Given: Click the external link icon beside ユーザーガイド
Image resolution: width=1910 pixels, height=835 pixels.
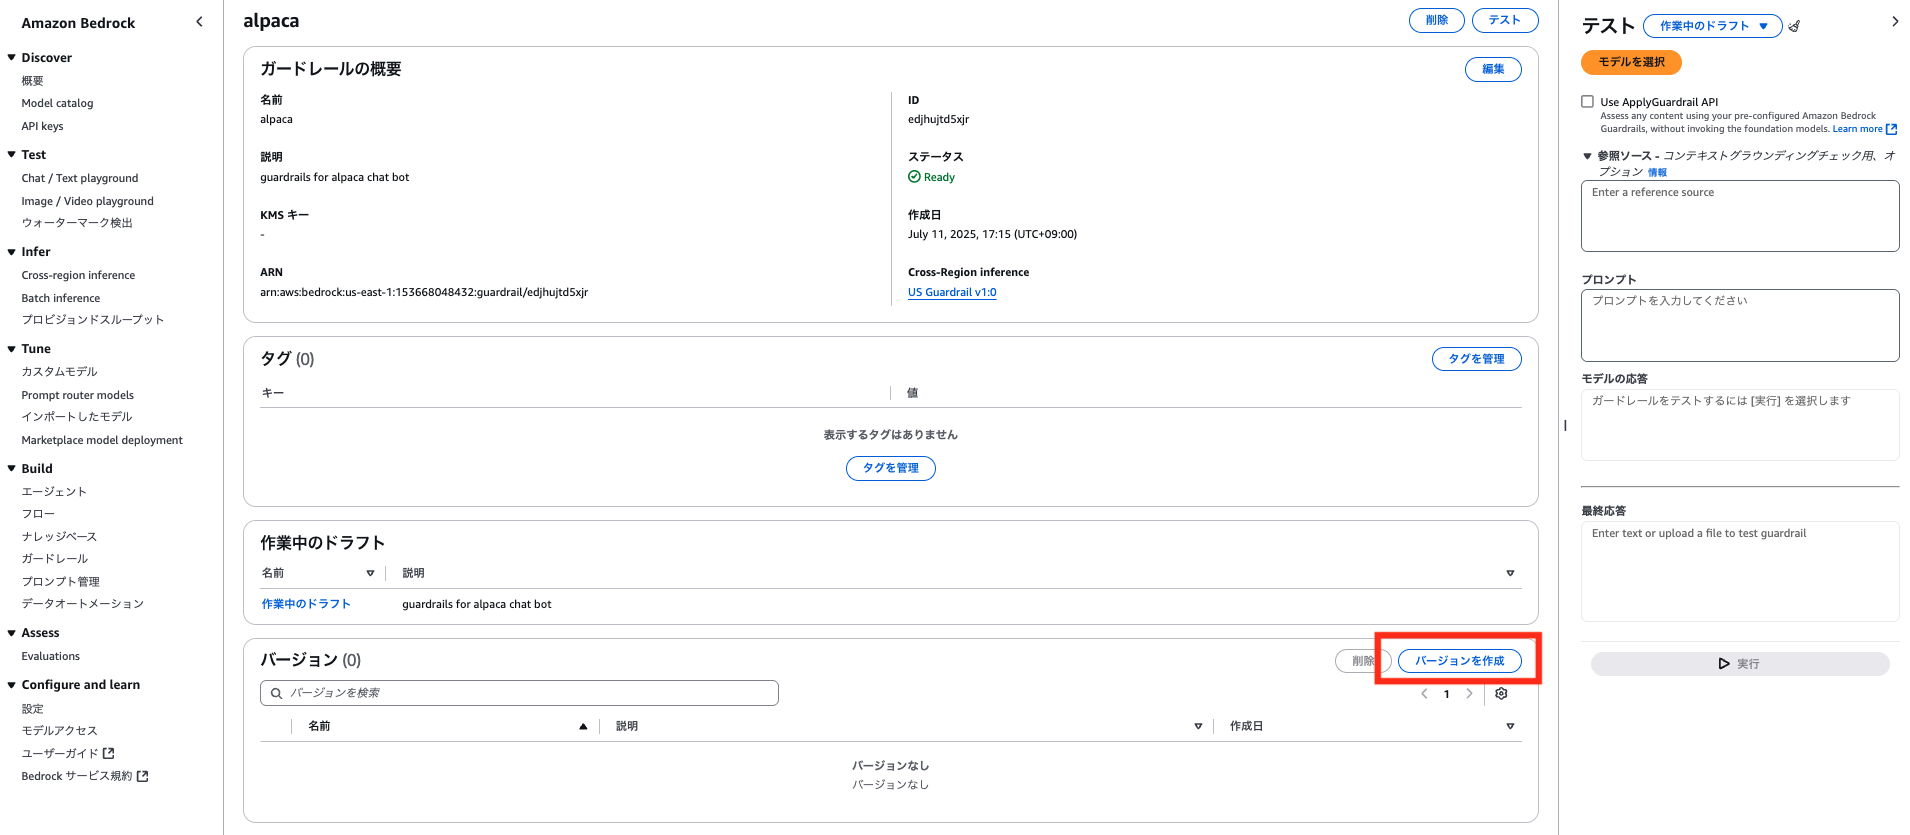Looking at the screenshot, I should pos(109,753).
